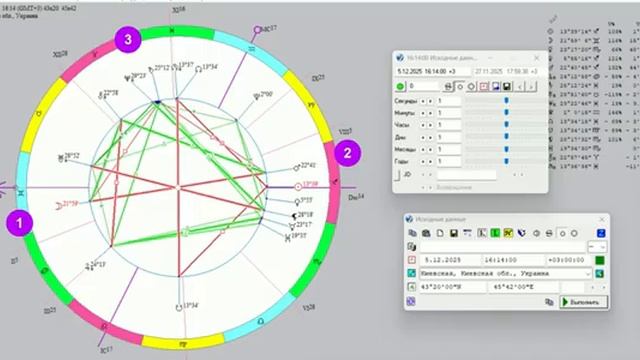Click the bright green square icon in toolbar
Image resolution: width=640 pixels, height=360 pixels.
tap(495, 233)
